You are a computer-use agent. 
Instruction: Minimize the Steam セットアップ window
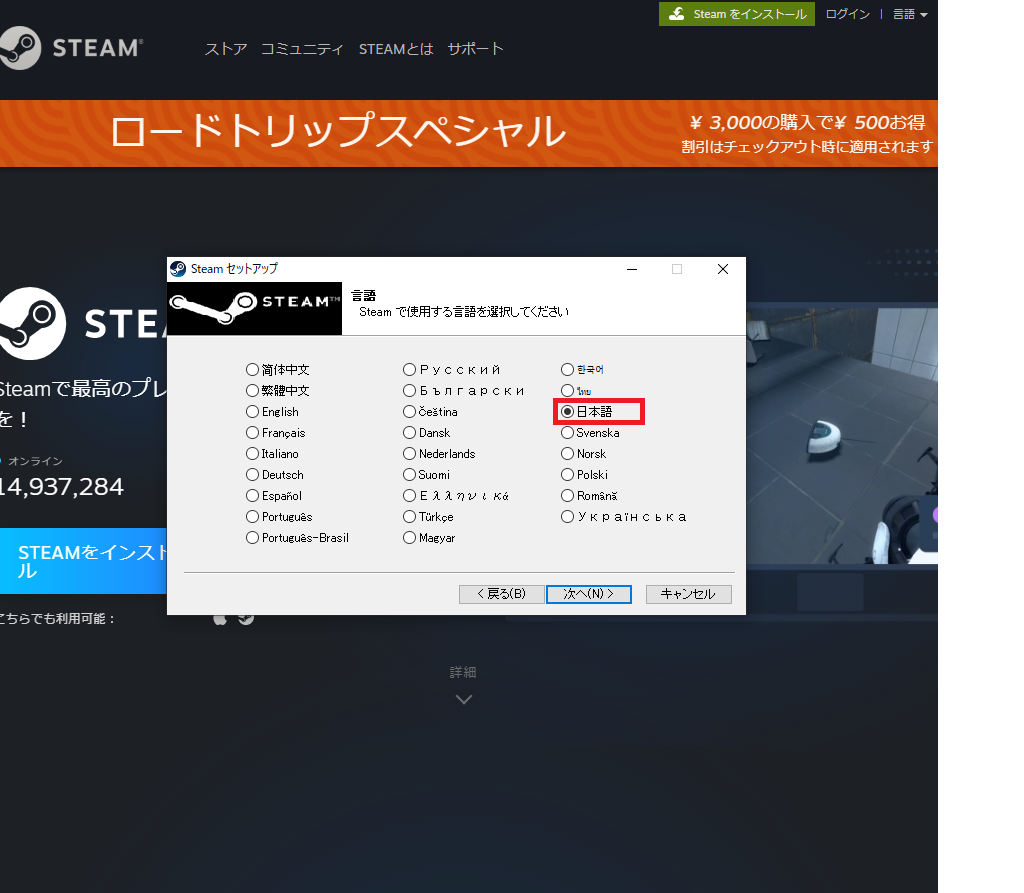[x=632, y=269]
